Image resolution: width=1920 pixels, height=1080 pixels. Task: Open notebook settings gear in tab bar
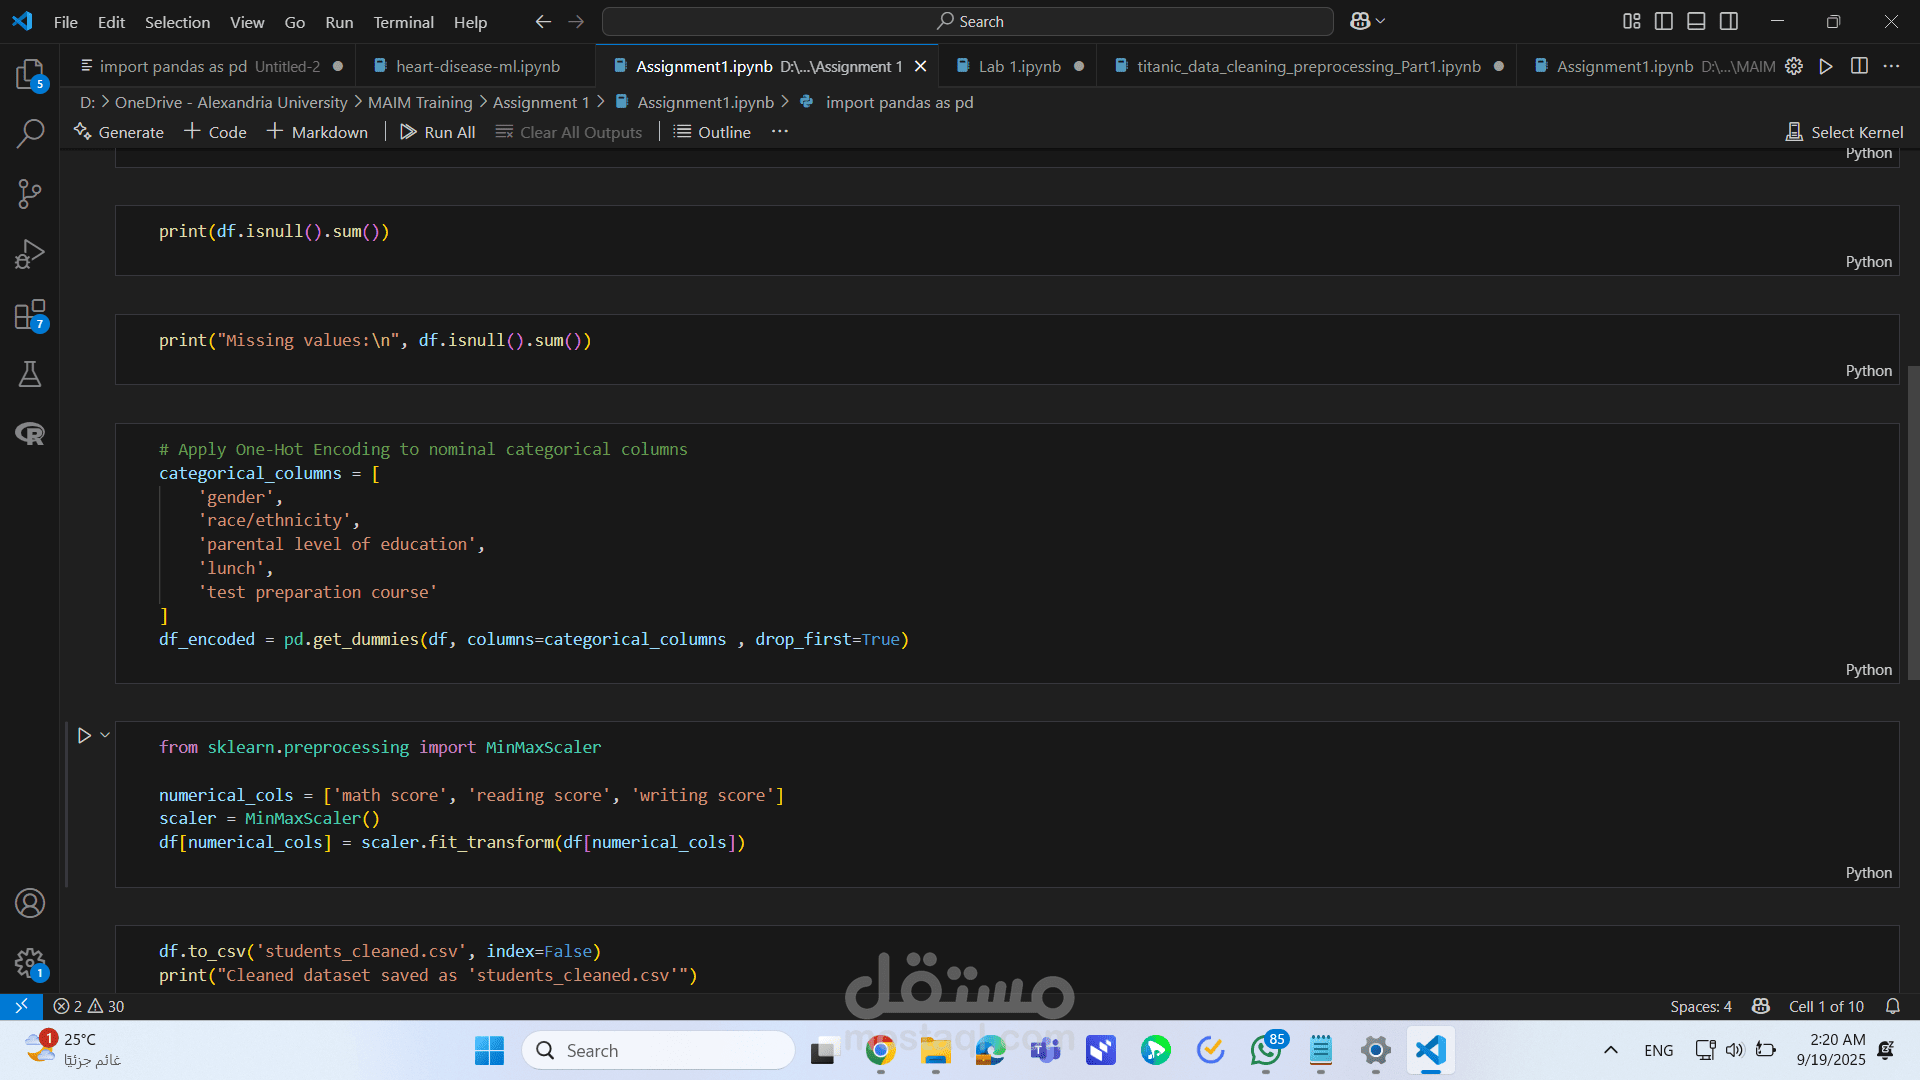[x=1794, y=66]
